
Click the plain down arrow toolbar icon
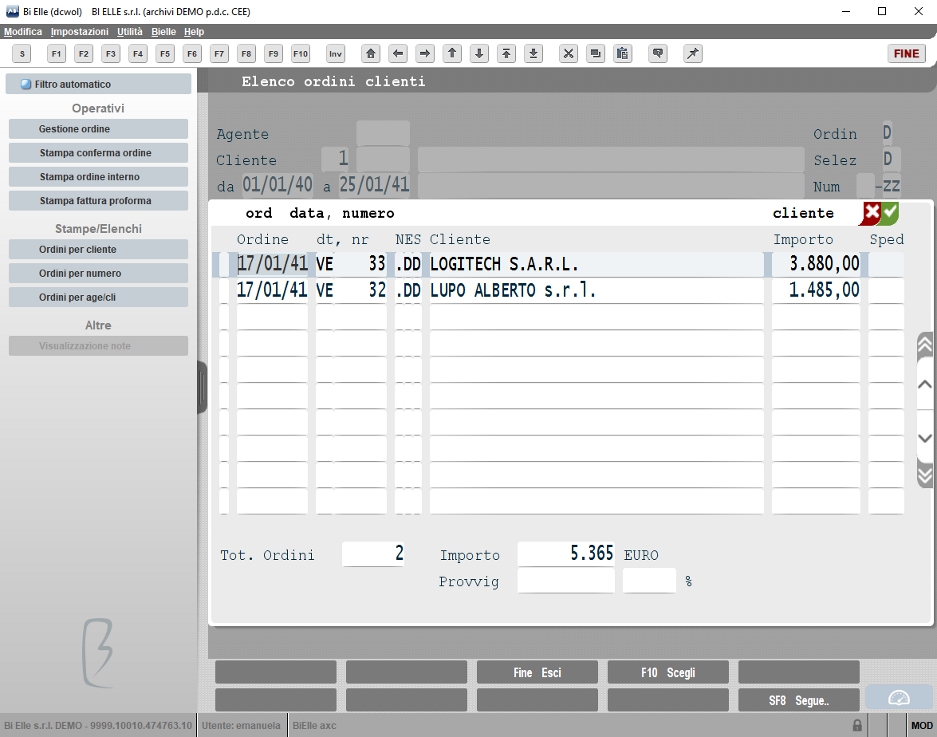[479, 54]
